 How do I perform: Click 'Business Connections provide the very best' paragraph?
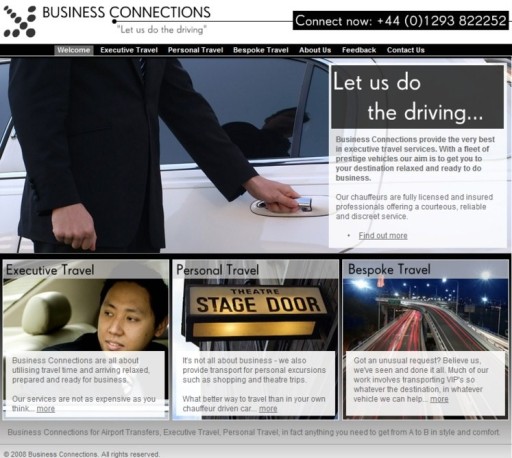415,159
